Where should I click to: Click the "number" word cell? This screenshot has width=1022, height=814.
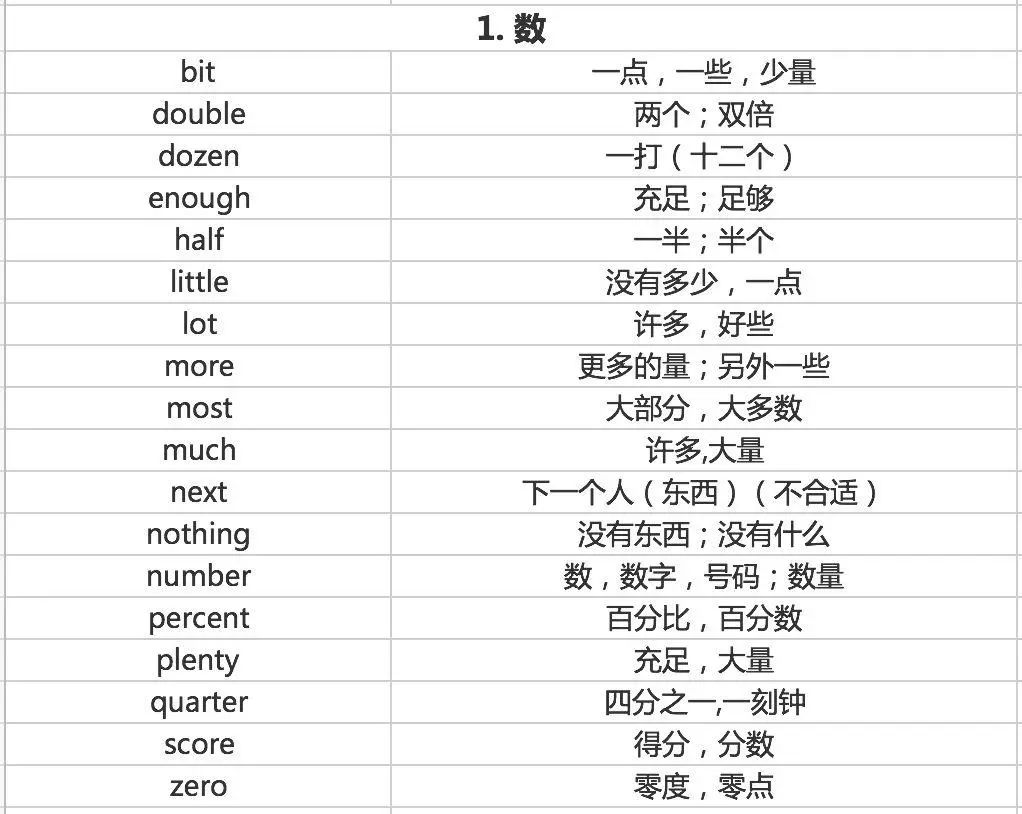coord(198,576)
